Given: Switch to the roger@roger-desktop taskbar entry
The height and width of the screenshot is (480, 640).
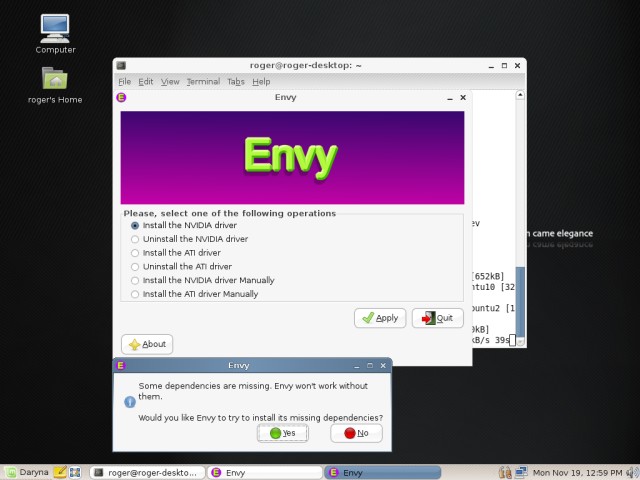Looking at the screenshot, I should tap(147, 473).
